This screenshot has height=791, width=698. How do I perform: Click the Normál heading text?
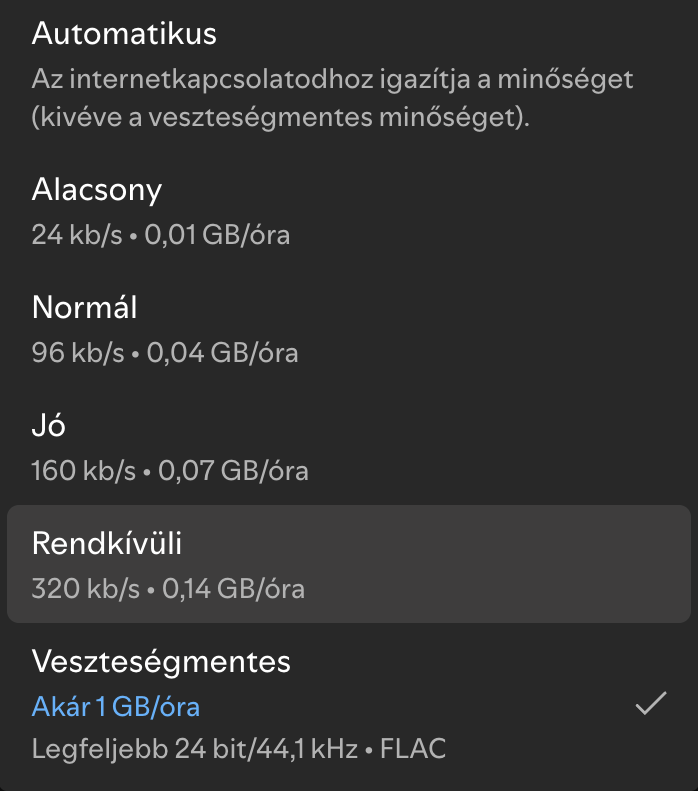click(85, 306)
